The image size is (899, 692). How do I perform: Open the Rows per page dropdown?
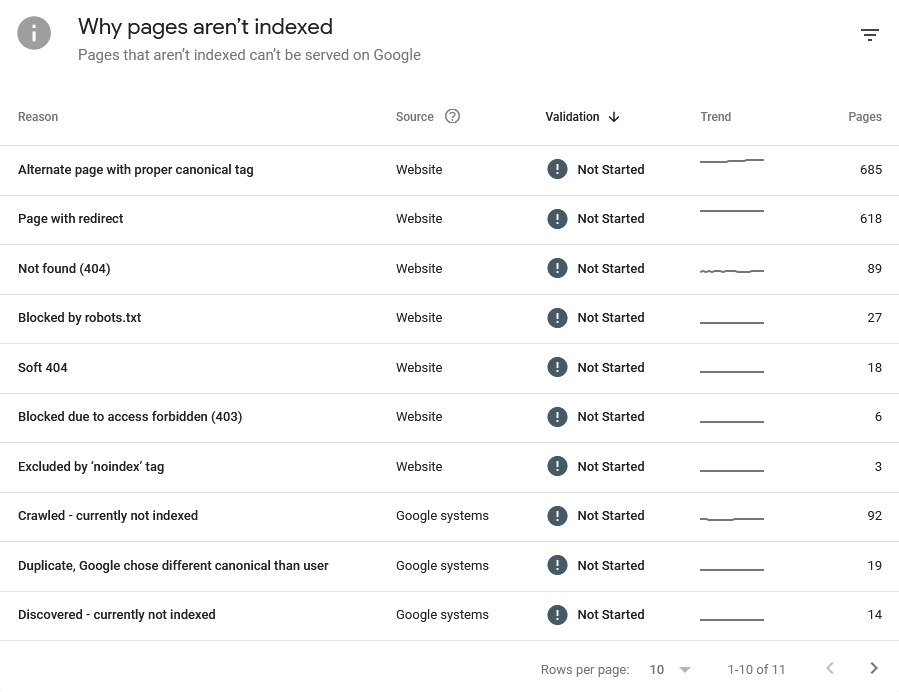point(670,670)
